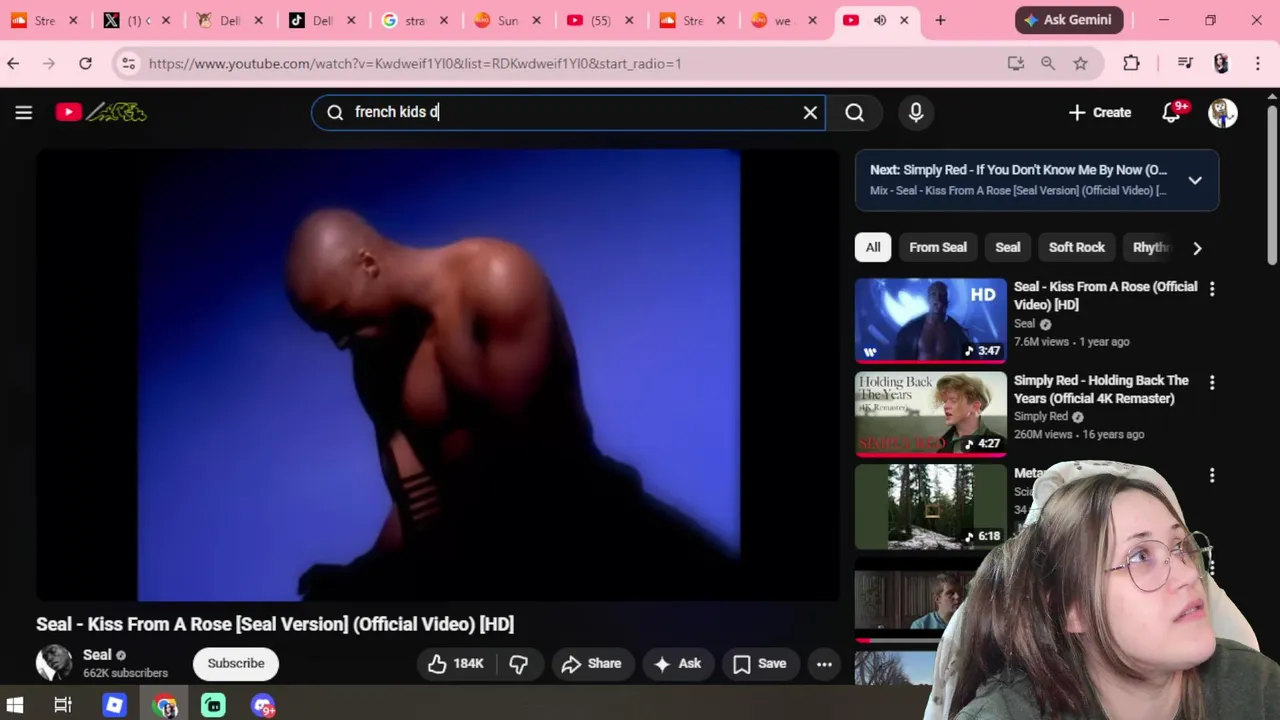Open options for Simply Red Holding Back
1280x720 pixels.
coord(1212,382)
